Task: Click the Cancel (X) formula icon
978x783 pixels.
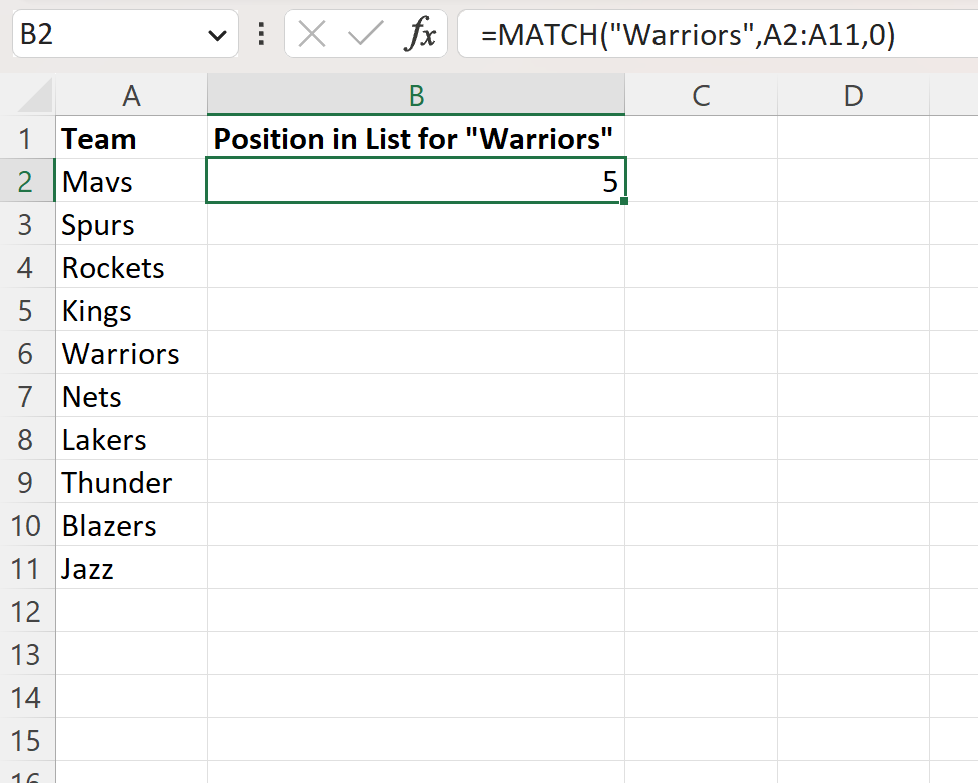Action: click(x=312, y=36)
